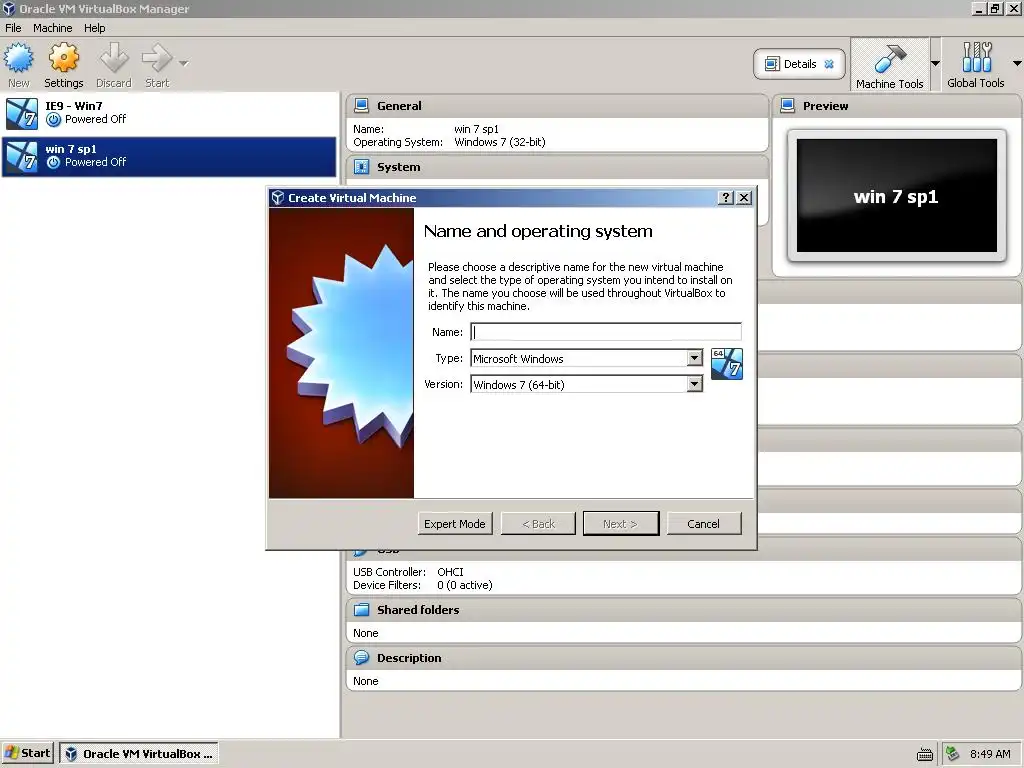Click the General section header

coord(557,106)
